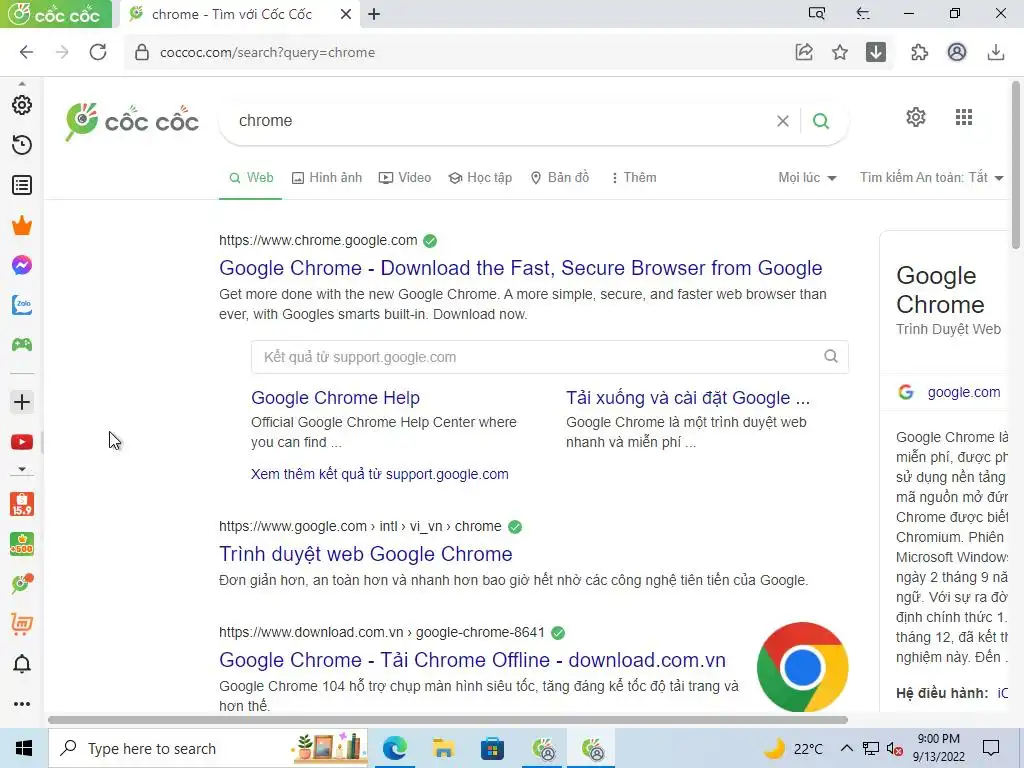Open Windows Start menu
This screenshot has width=1024, height=768.
[24, 748]
